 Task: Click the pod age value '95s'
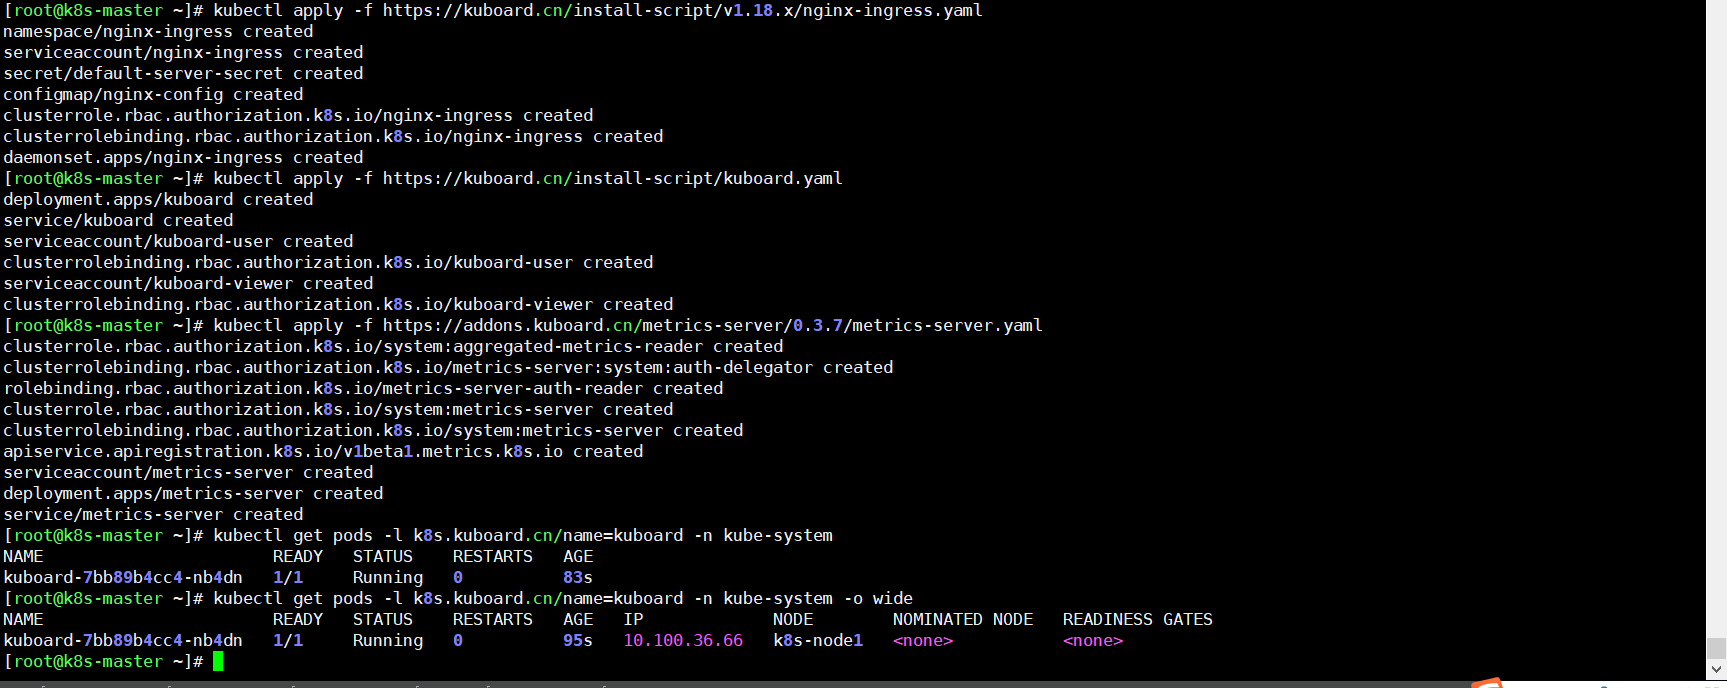click(x=578, y=641)
